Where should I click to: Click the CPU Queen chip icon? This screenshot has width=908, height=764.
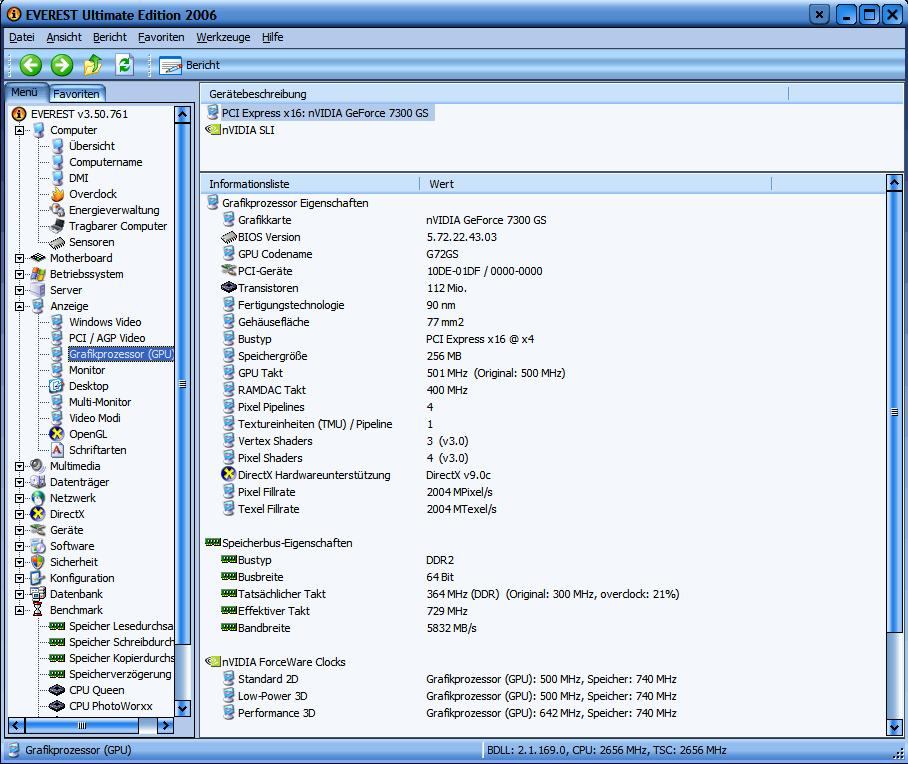click(x=57, y=690)
